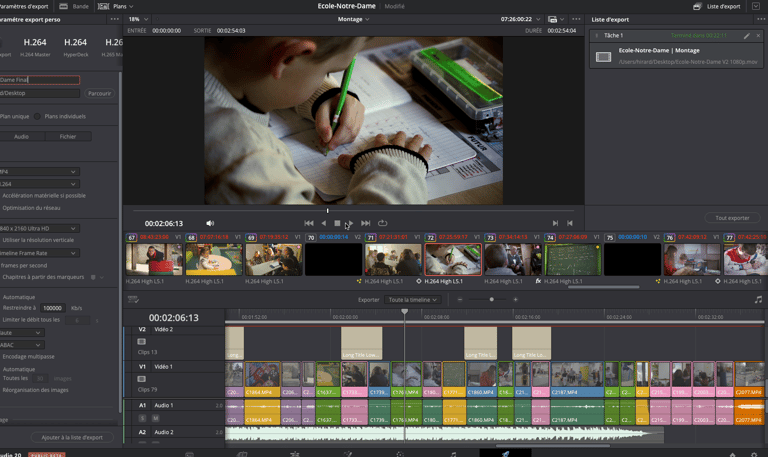Open export settings three-dots menu
This screenshot has width=768, height=457.
tap(115, 19)
